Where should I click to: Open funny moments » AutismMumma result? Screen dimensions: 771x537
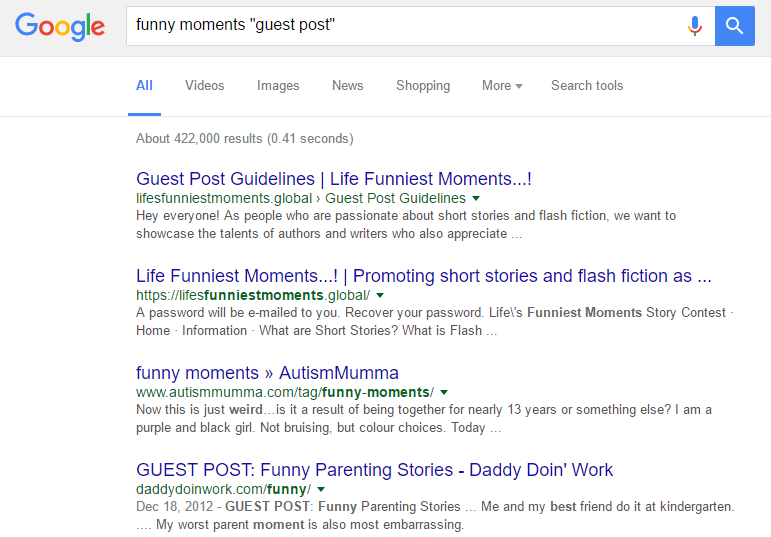click(267, 373)
